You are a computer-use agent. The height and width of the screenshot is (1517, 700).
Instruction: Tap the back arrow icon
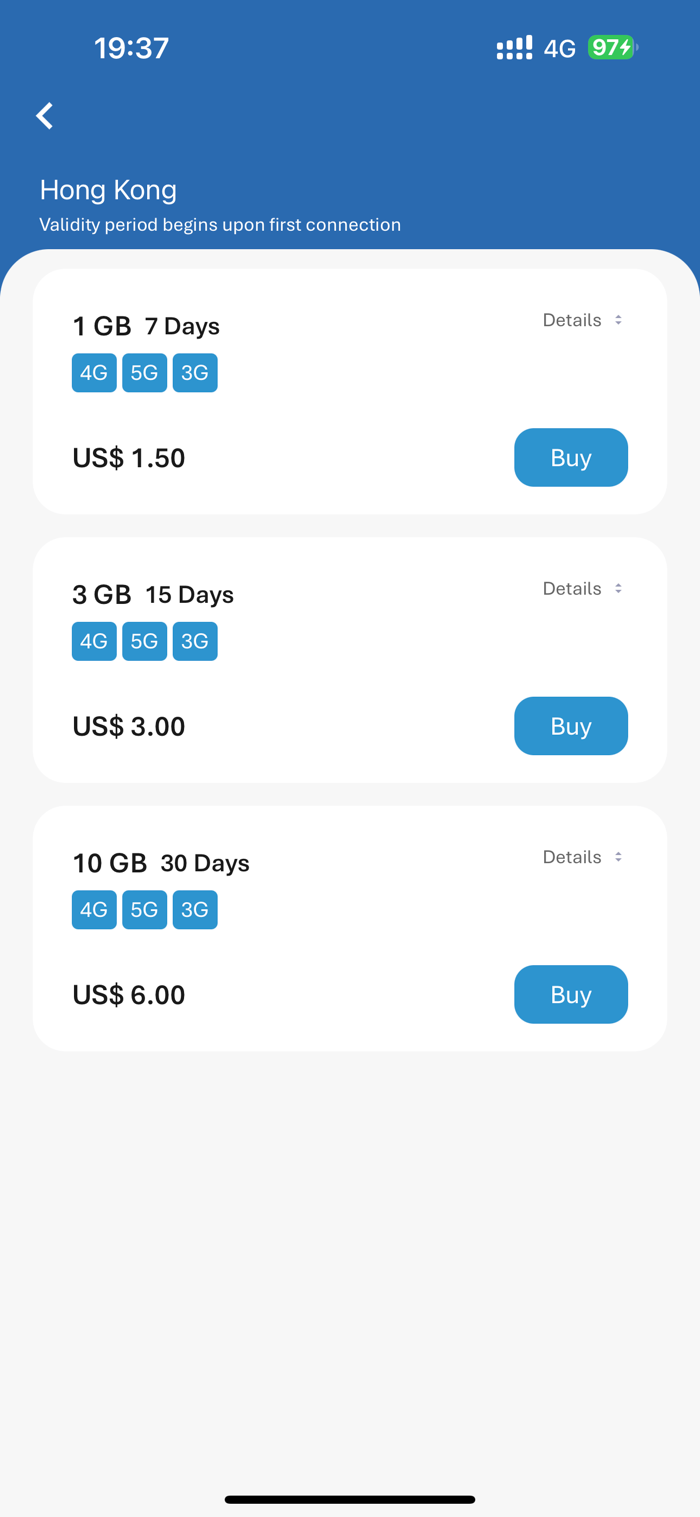pyautogui.click(x=44, y=116)
